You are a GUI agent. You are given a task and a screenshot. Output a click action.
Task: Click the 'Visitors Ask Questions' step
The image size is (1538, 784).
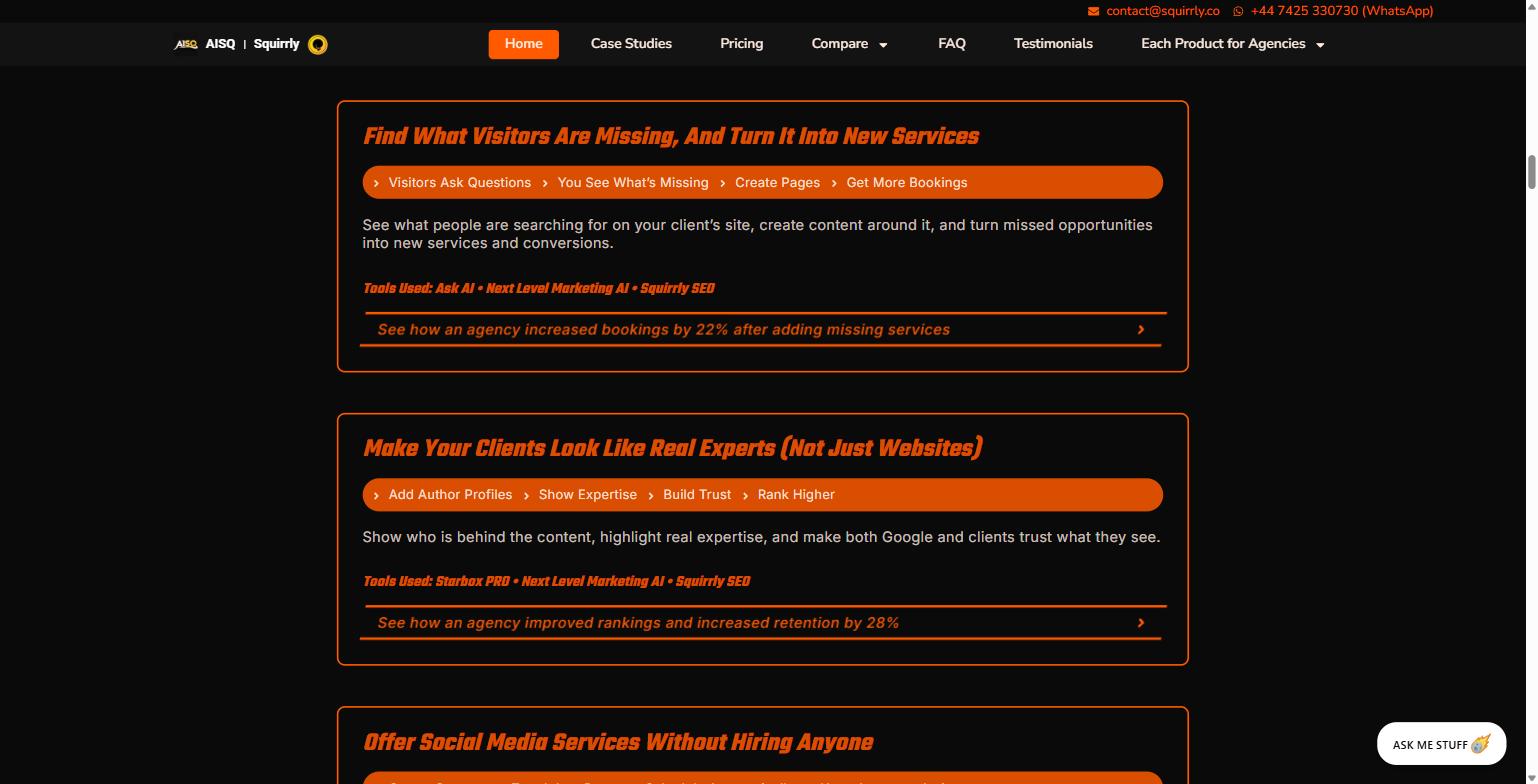[x=459, y=183]
